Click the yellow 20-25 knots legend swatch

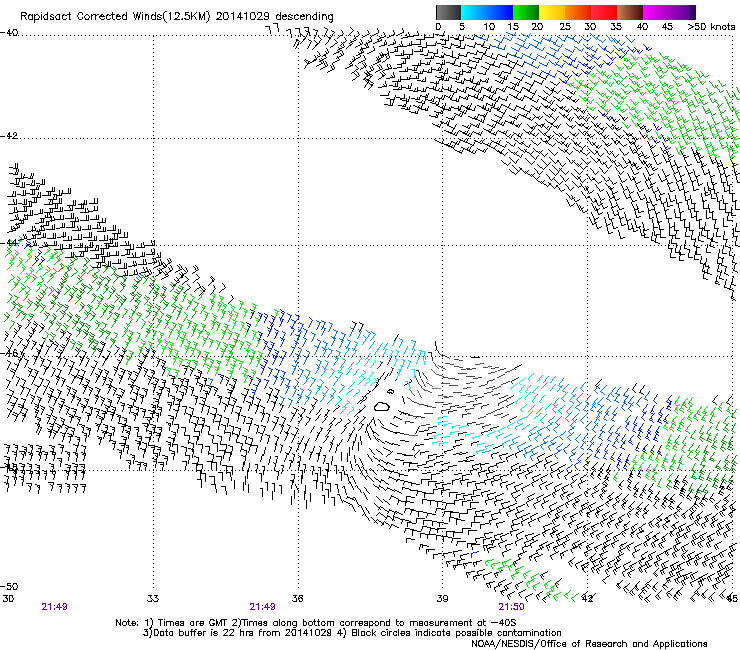point(552,12)
